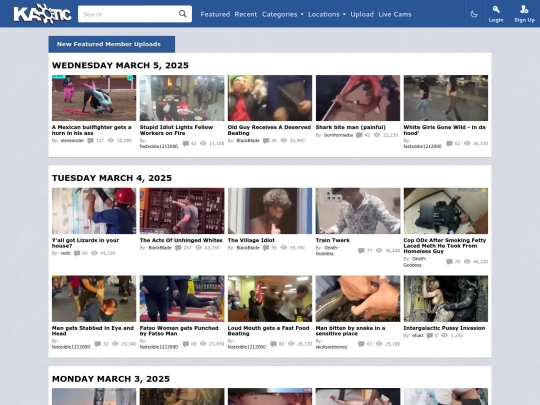Open uploader profile 'roch'

pyautogui.click(x=65, y=253)
